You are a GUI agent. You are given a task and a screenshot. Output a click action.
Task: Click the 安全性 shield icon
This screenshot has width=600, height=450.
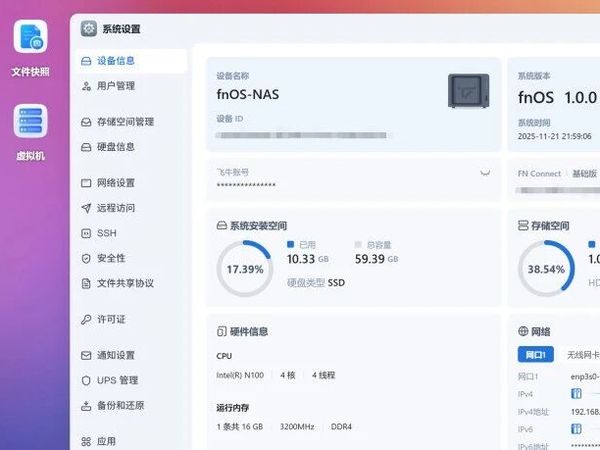tap(86, 258)
